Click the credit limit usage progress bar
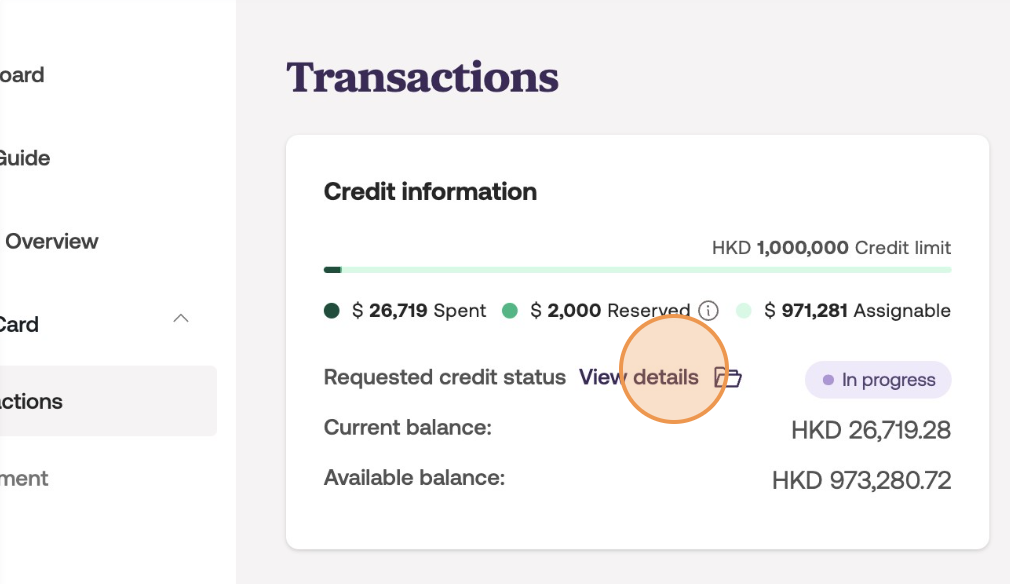1010x584 pixels. point(637,270)
